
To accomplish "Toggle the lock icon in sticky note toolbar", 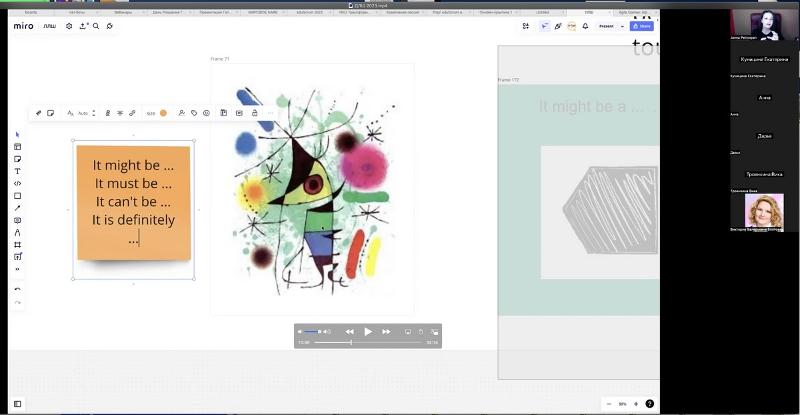I will click(254, 113).
